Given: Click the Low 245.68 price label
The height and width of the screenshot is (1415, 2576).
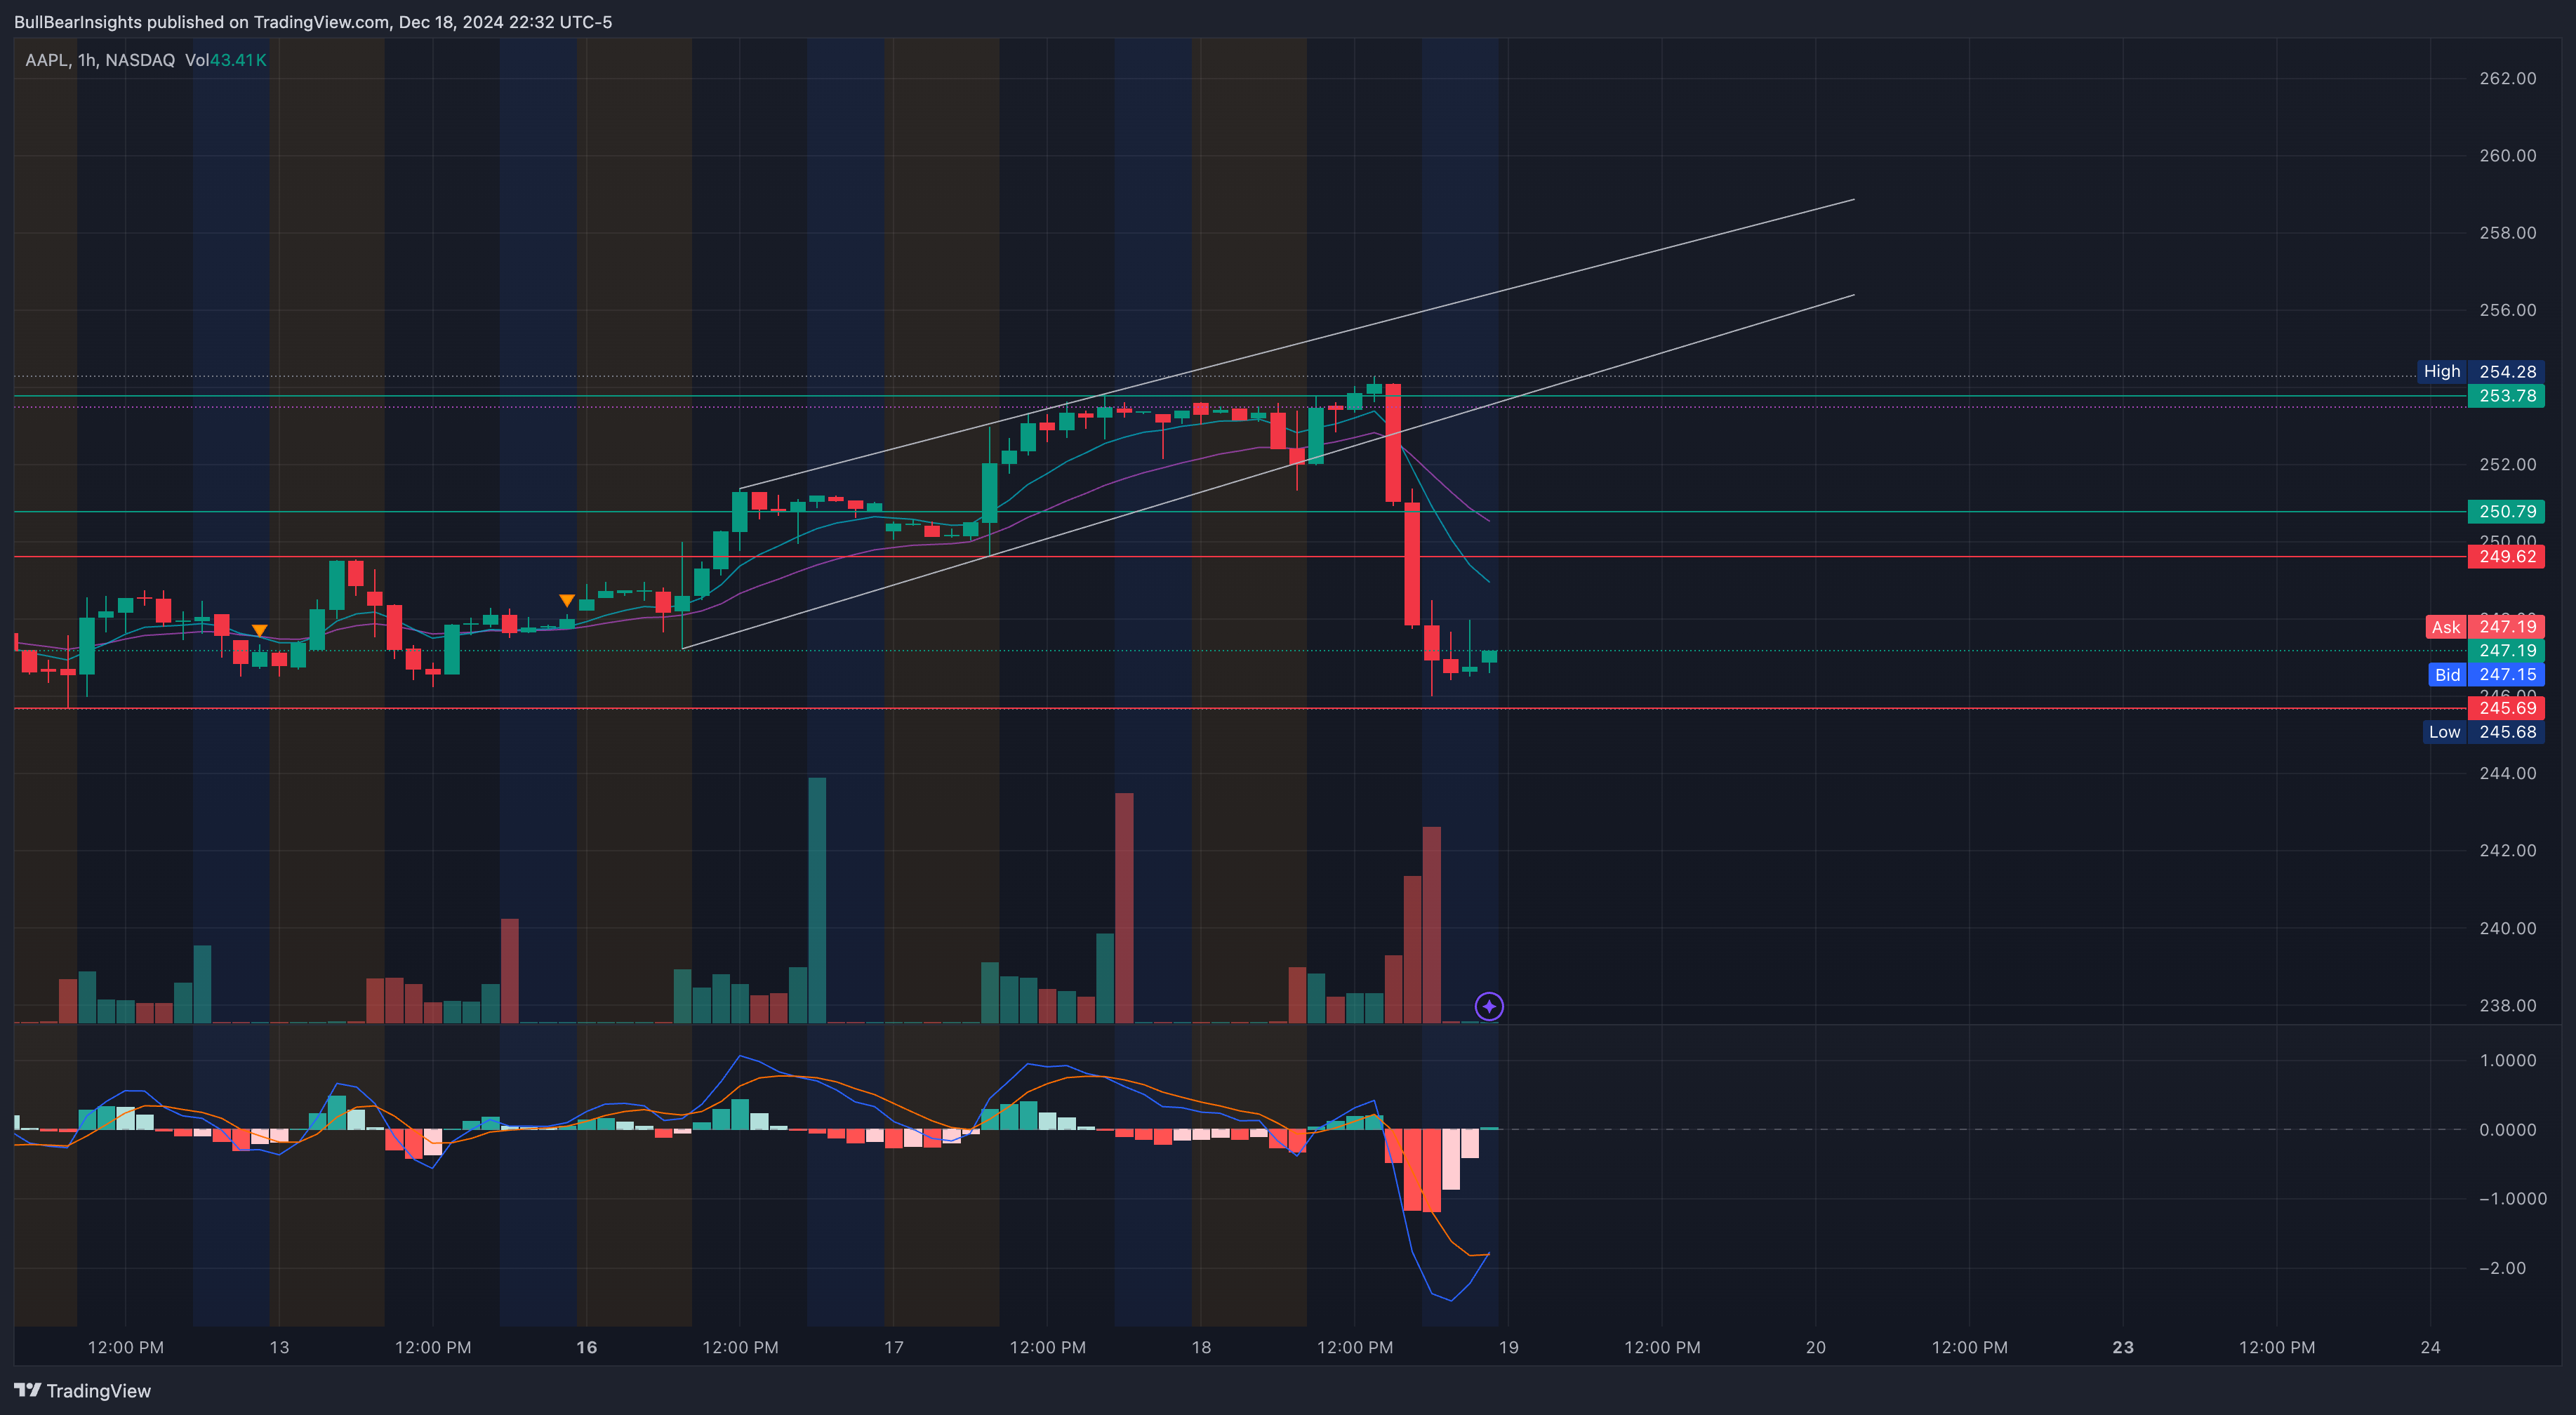Looking at the screenshot, I should click(x=2485, y=732).
